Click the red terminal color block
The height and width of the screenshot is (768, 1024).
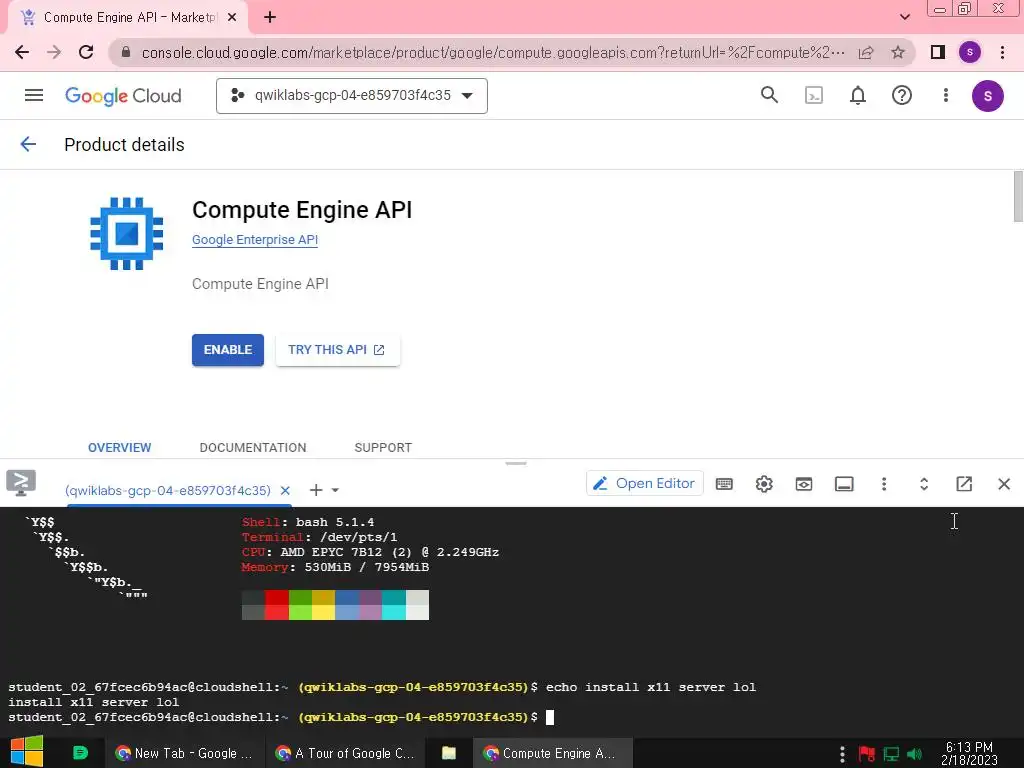click(x=277, y=605)
